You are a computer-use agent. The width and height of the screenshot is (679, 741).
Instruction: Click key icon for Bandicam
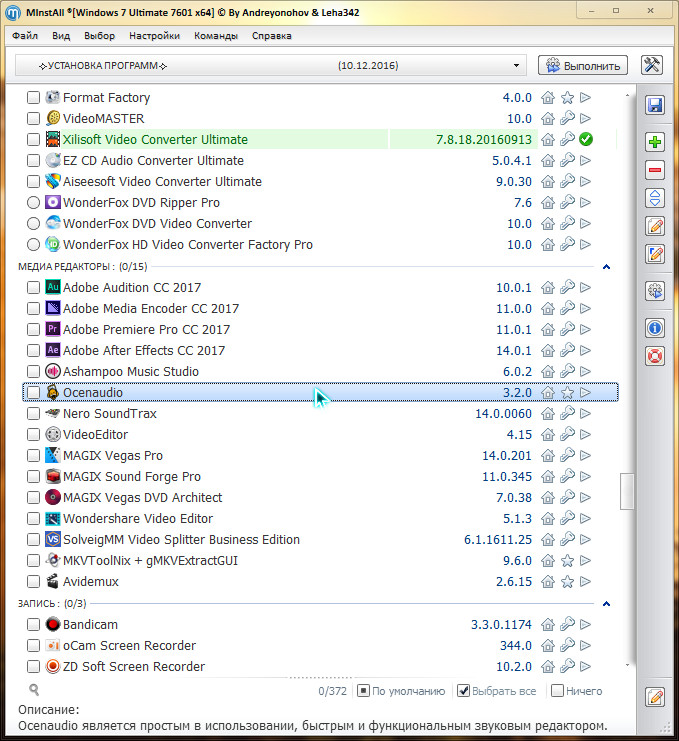(x=567, y=624)
